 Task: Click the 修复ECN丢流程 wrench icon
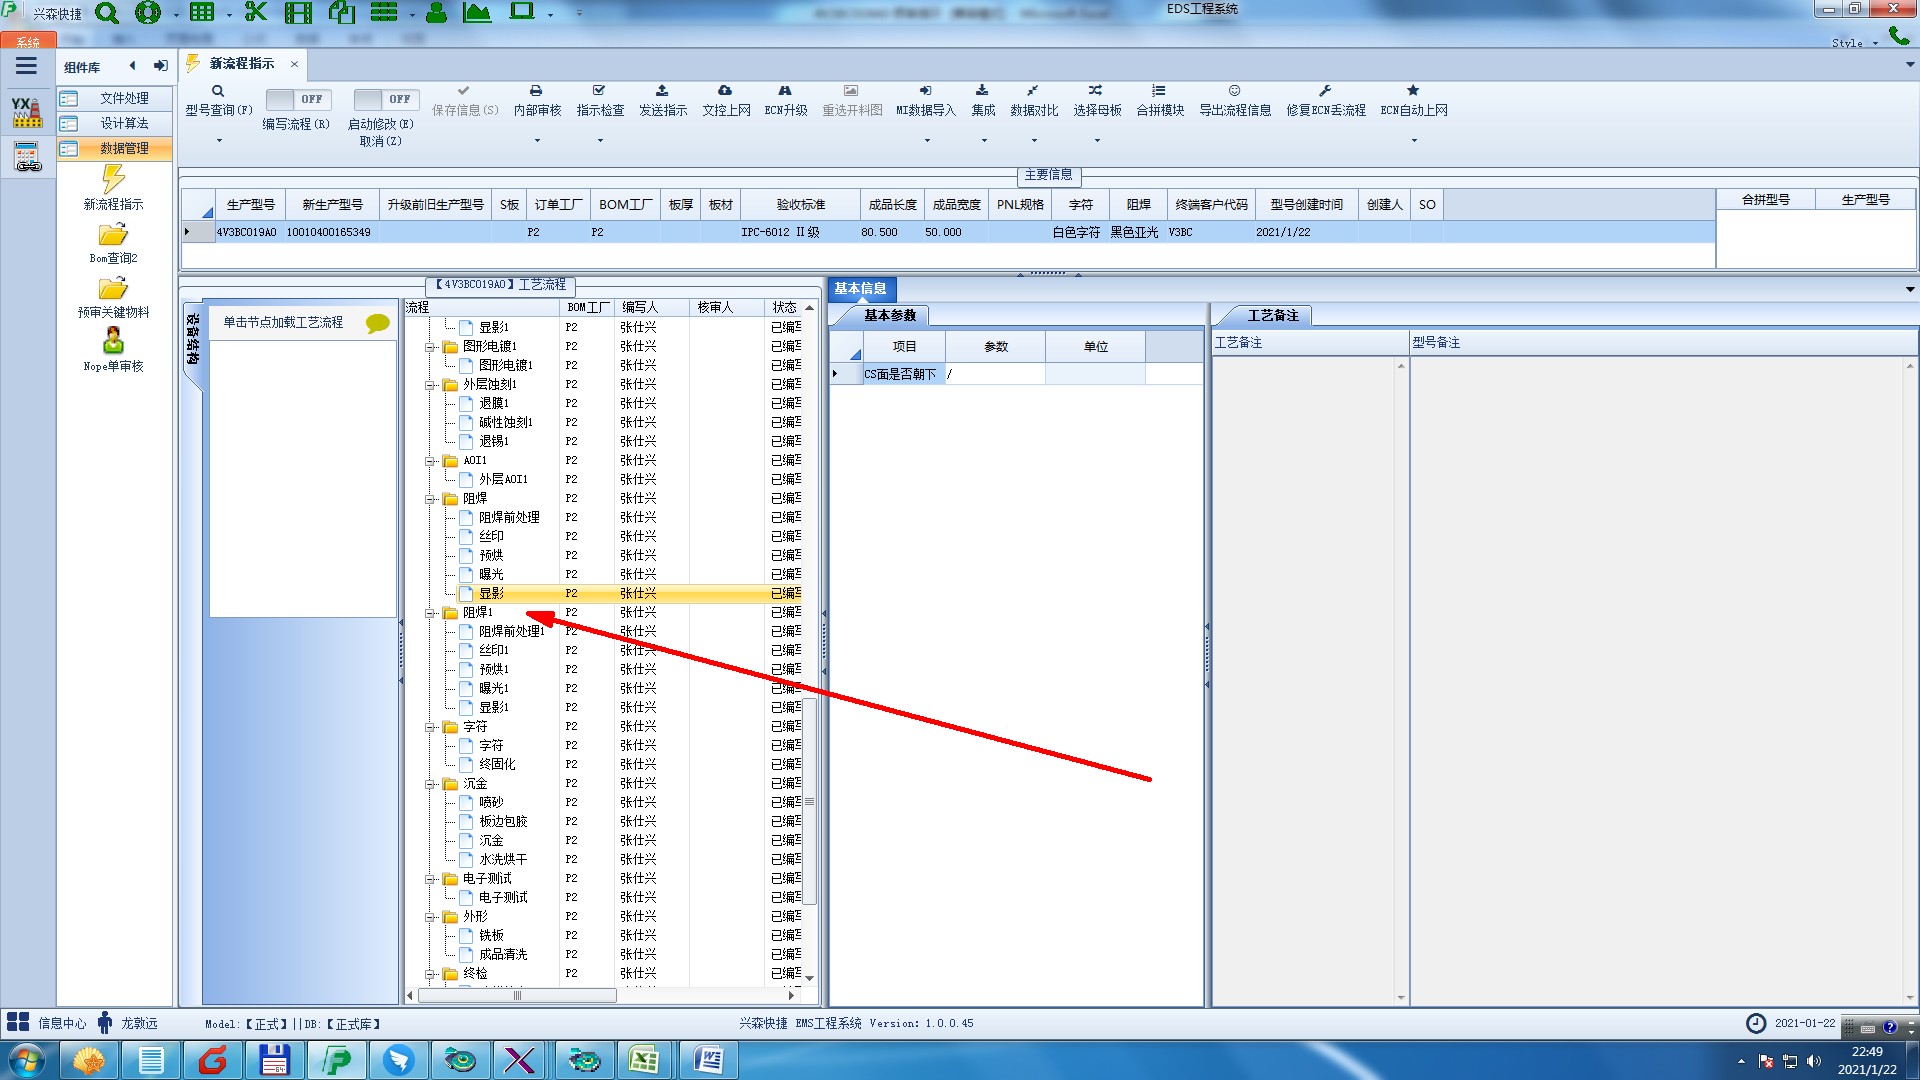[1325, 91]
